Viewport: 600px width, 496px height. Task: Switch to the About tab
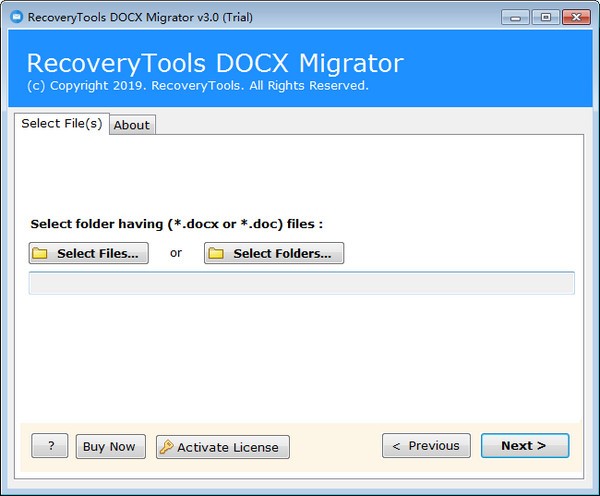[x=131, y=125]
